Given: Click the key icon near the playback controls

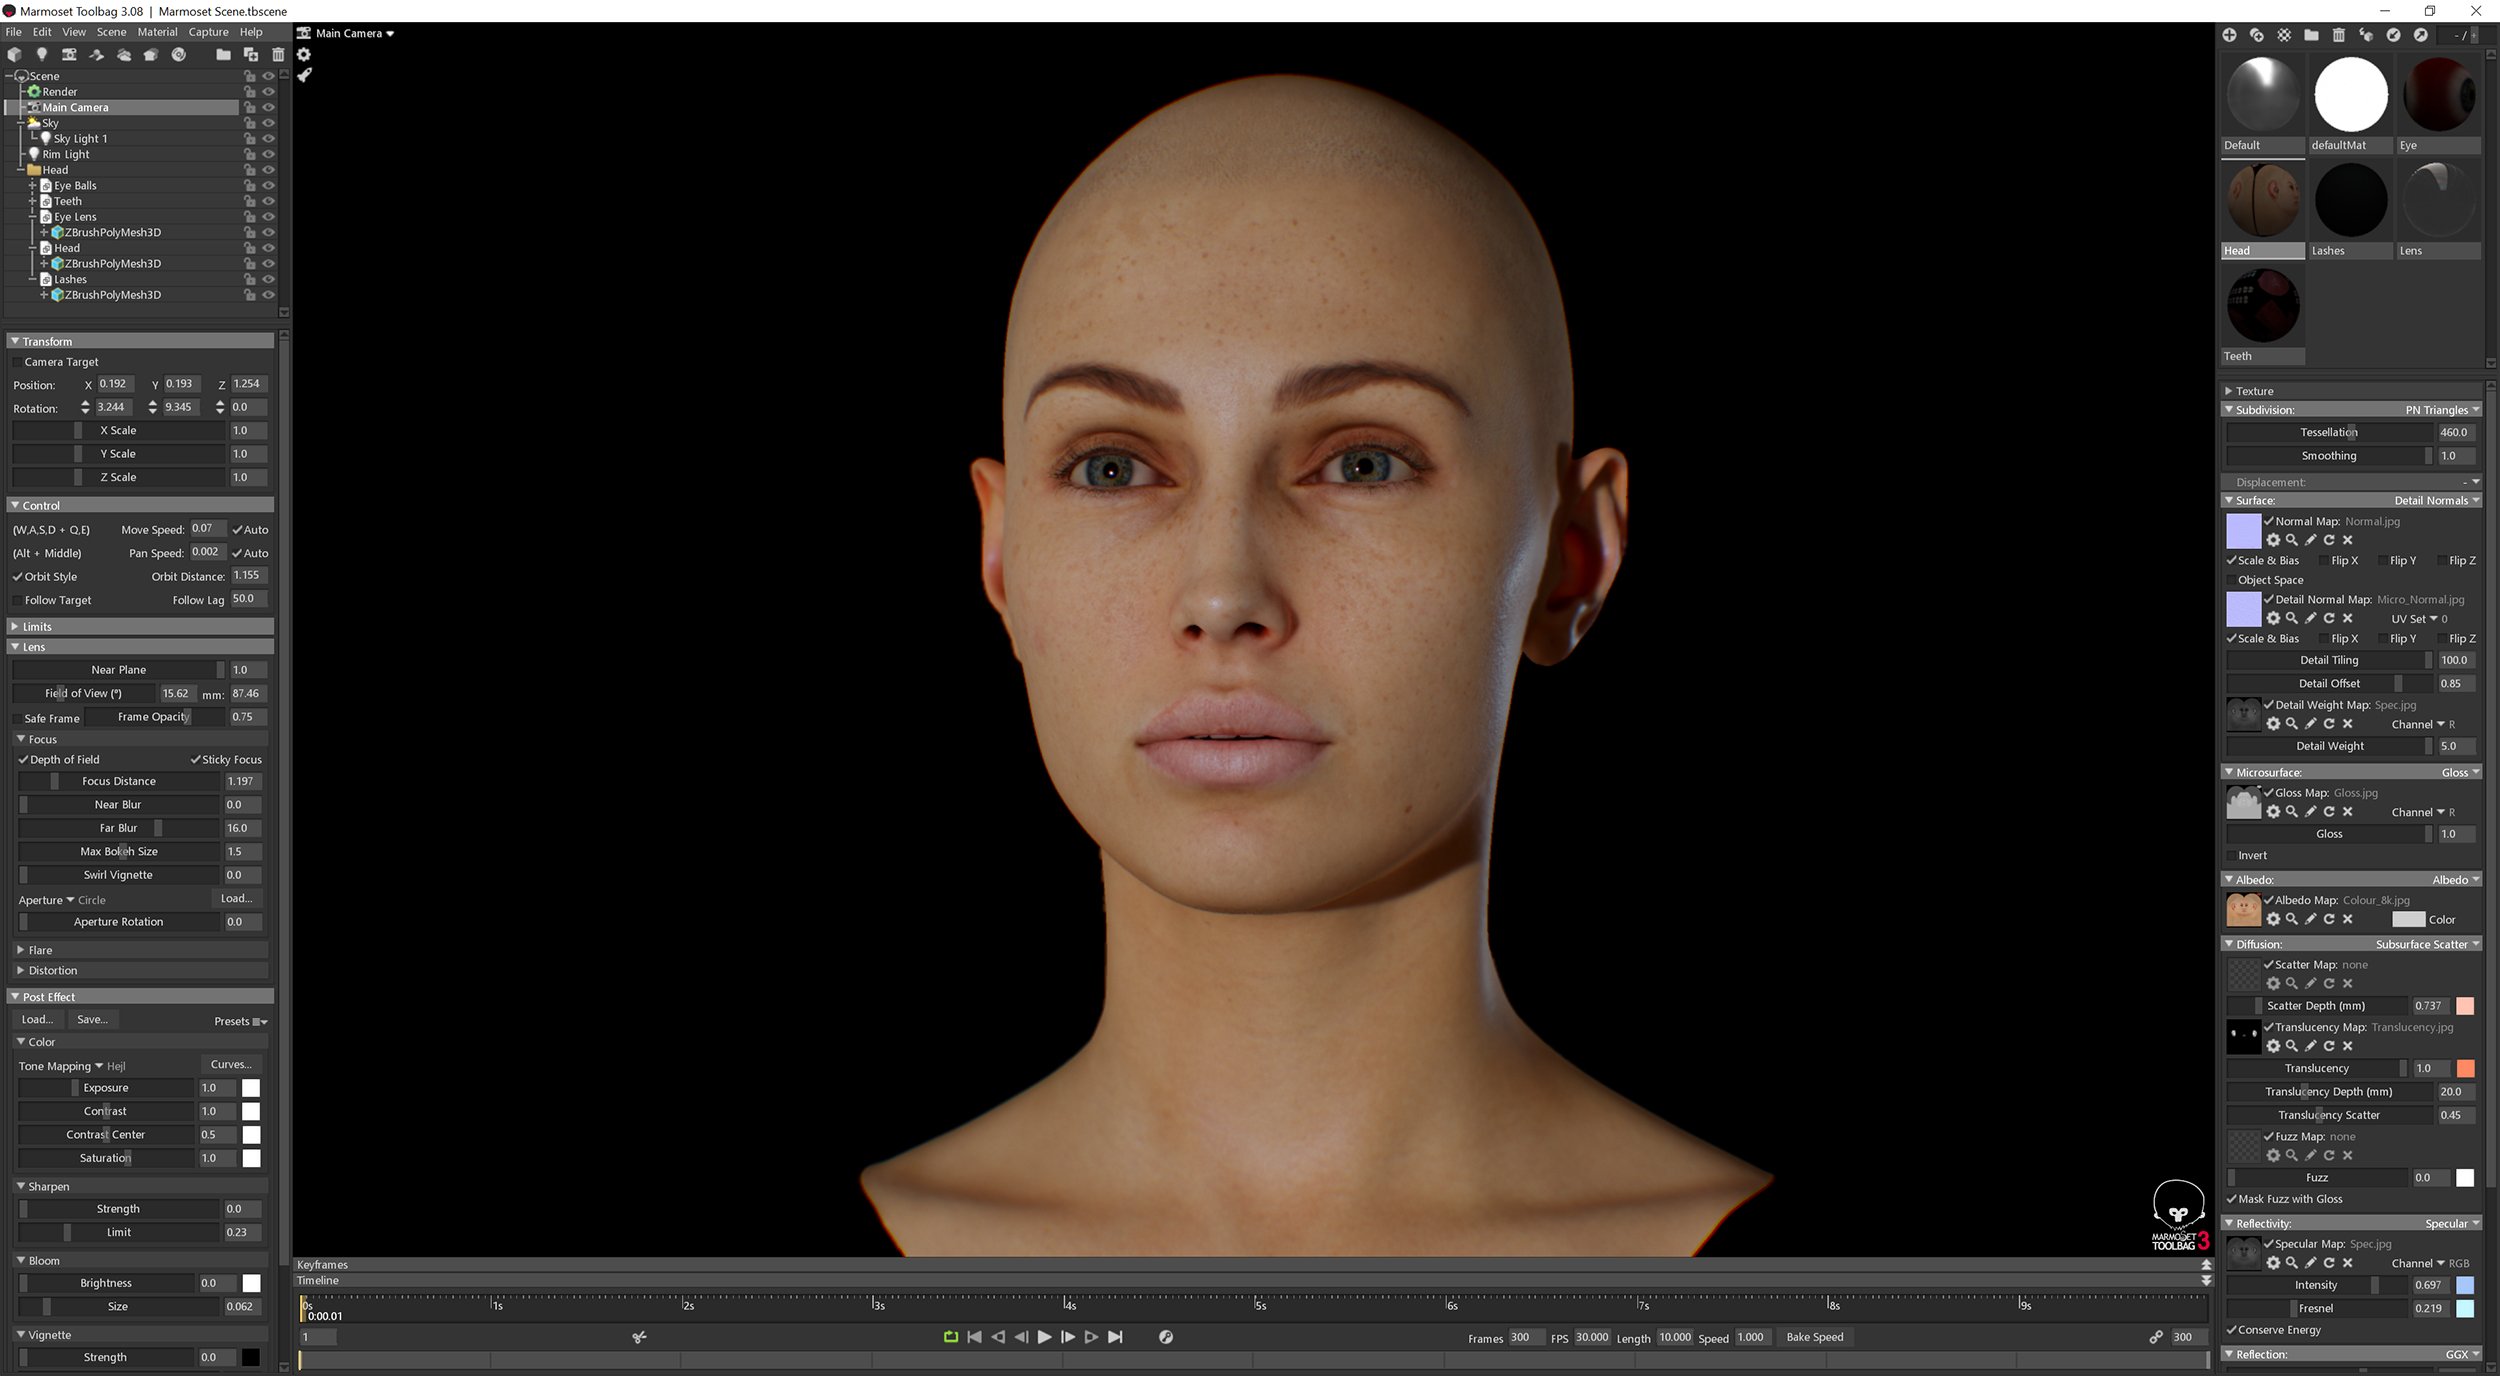Looking at the screenshot, I should pyautogui.click(x=1165, y=1337).
